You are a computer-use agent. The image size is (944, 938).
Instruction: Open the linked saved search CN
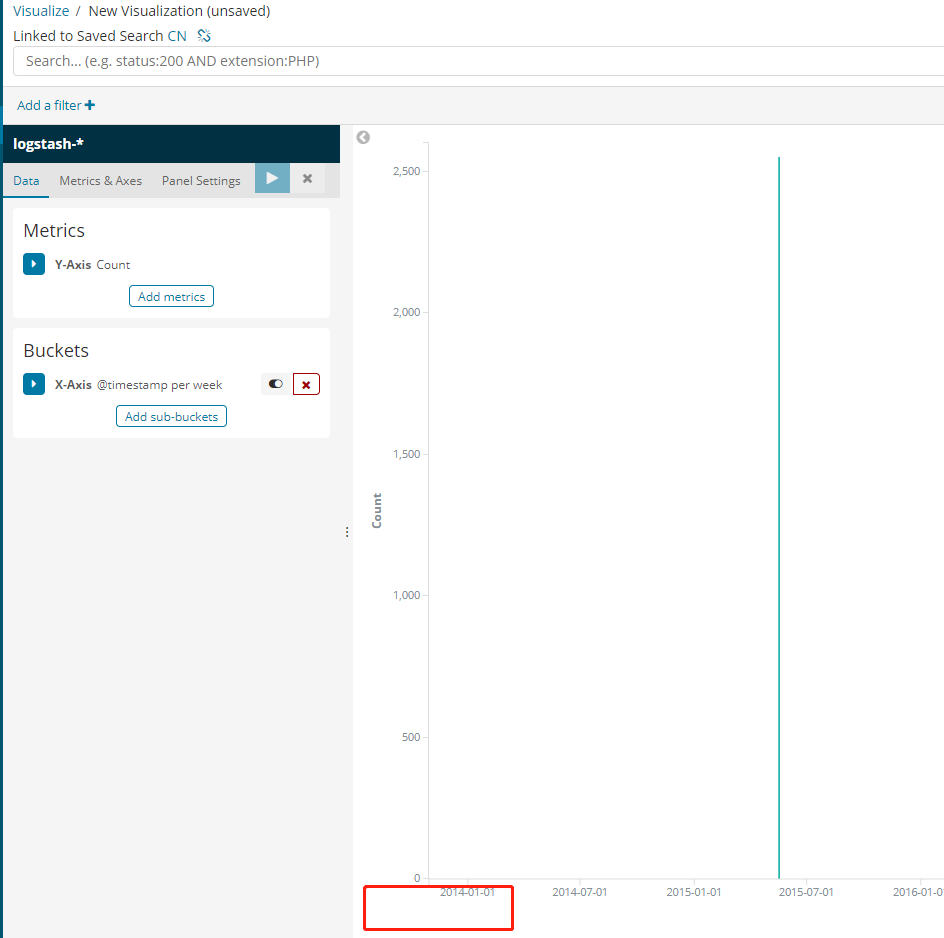point(177,36)
